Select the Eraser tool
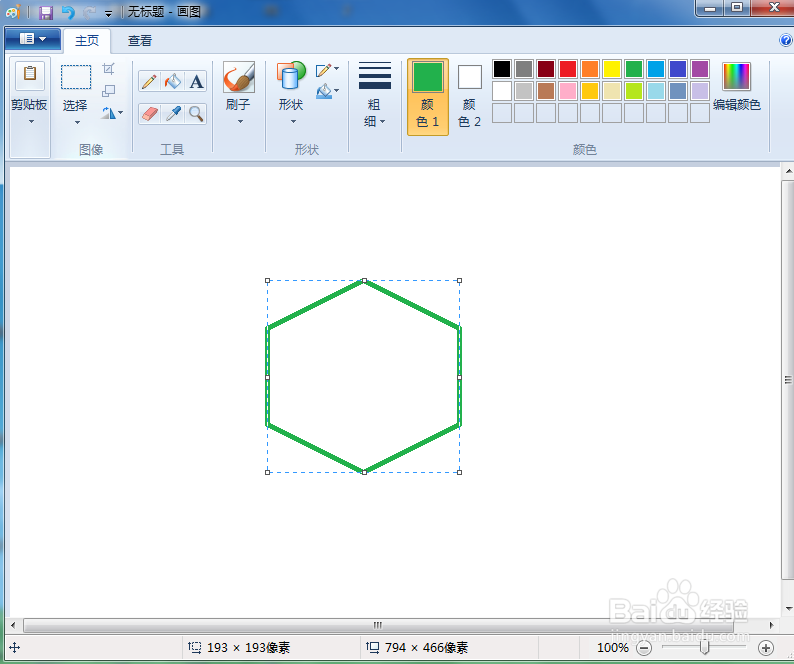Viewport: 794px width, 664px height. tap(149, 113)
